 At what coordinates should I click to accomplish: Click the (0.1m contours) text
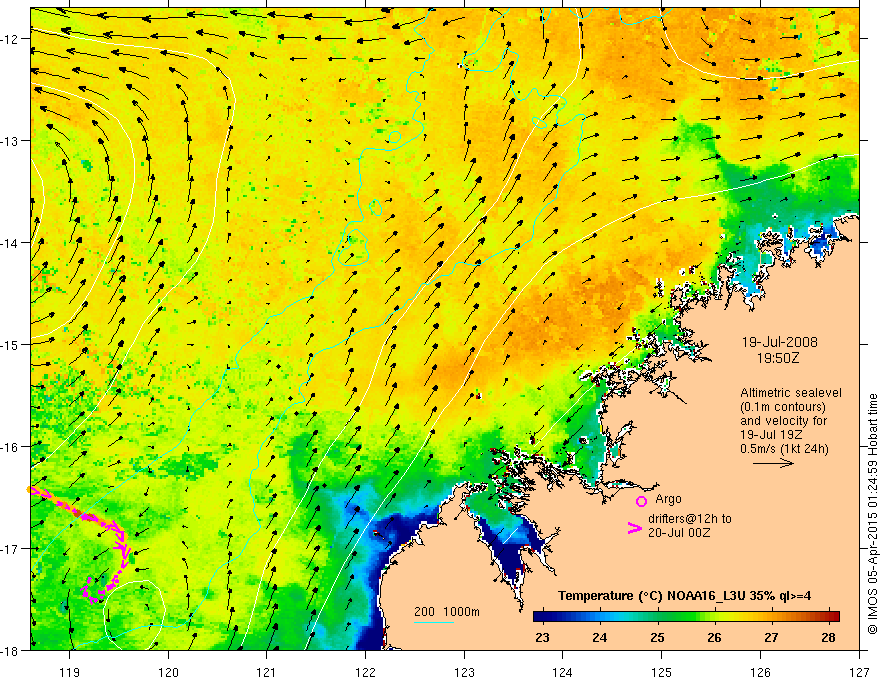(x=783, y=407)
